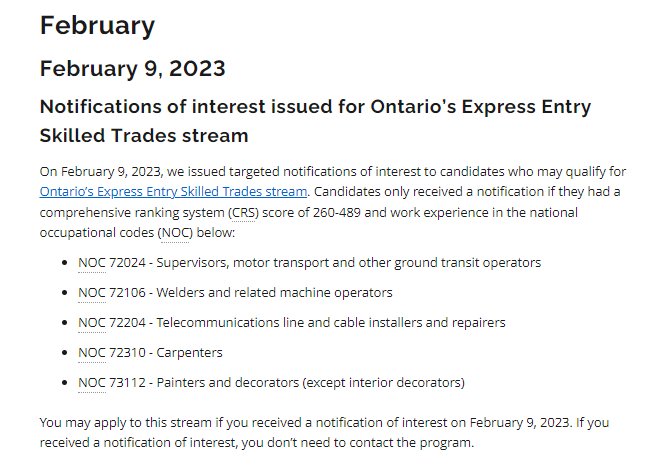Click the bullet point before NOC 72024
This screenshot has height=473, width=664.
click(64, 263)
